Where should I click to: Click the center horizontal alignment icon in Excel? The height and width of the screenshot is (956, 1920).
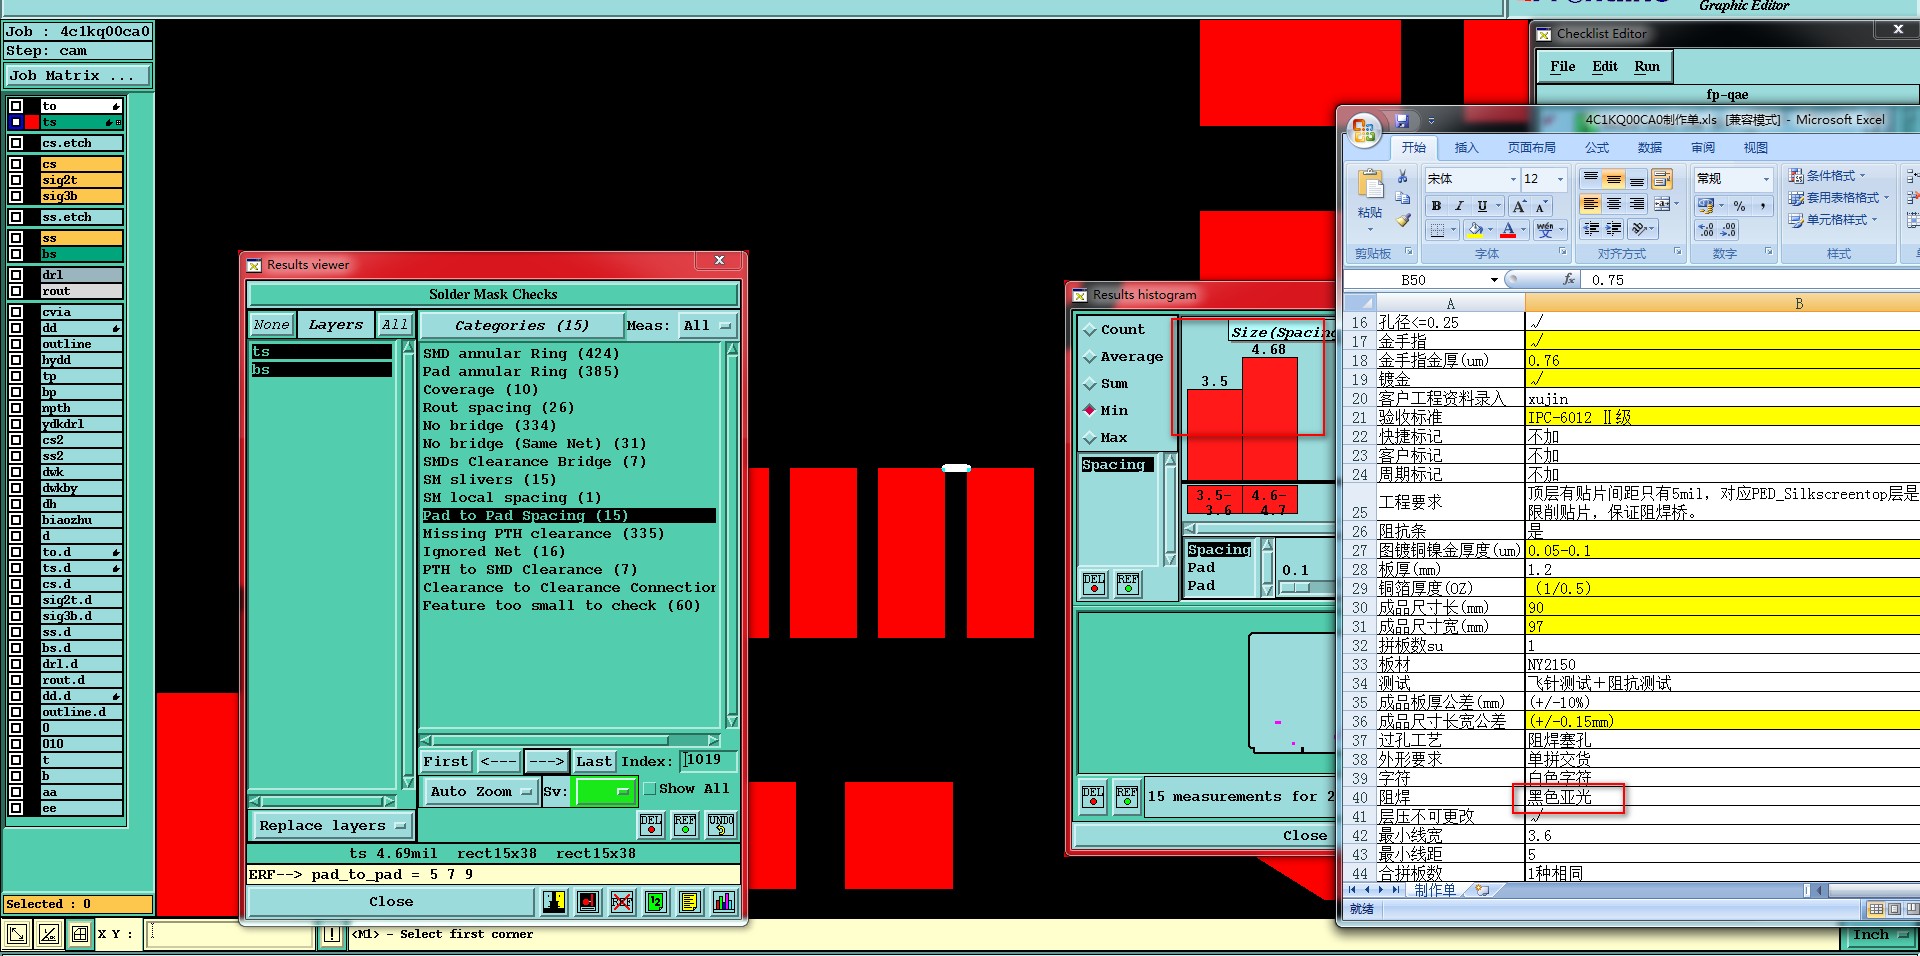click(x=1613, y=204)
